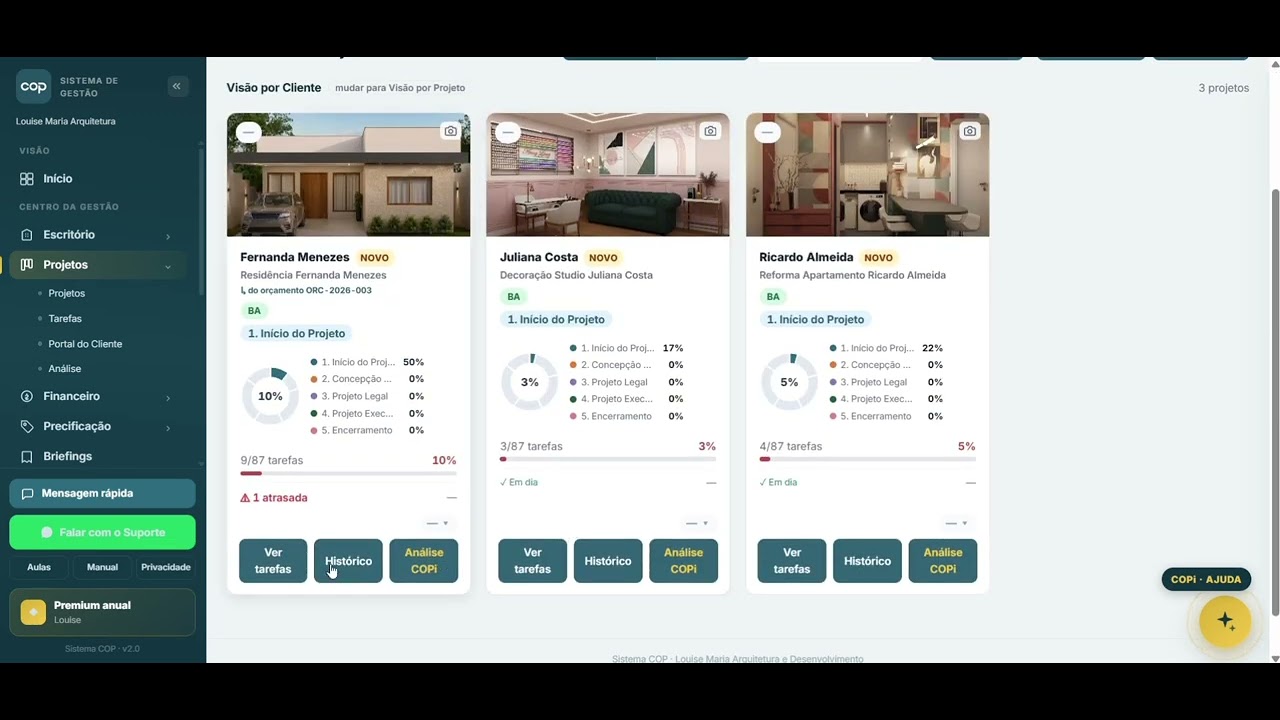This screenshot has height=720, width=1280.
Task: Click the Ricardo Almeida project thumbnail image
Action: 868,175
